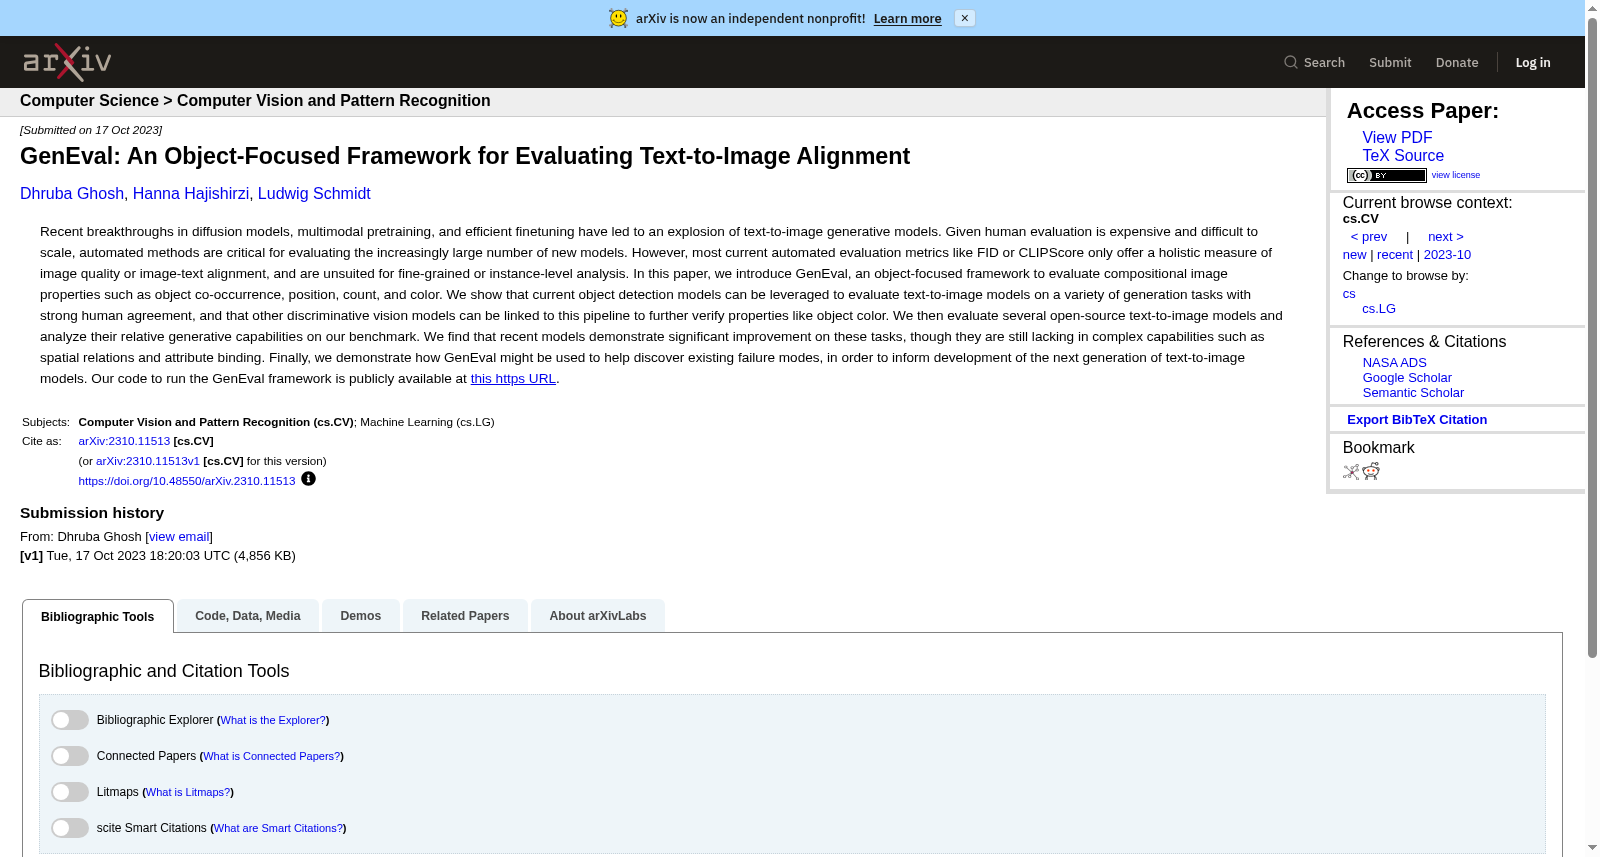Browse by cs category link

pos(1349,294)
